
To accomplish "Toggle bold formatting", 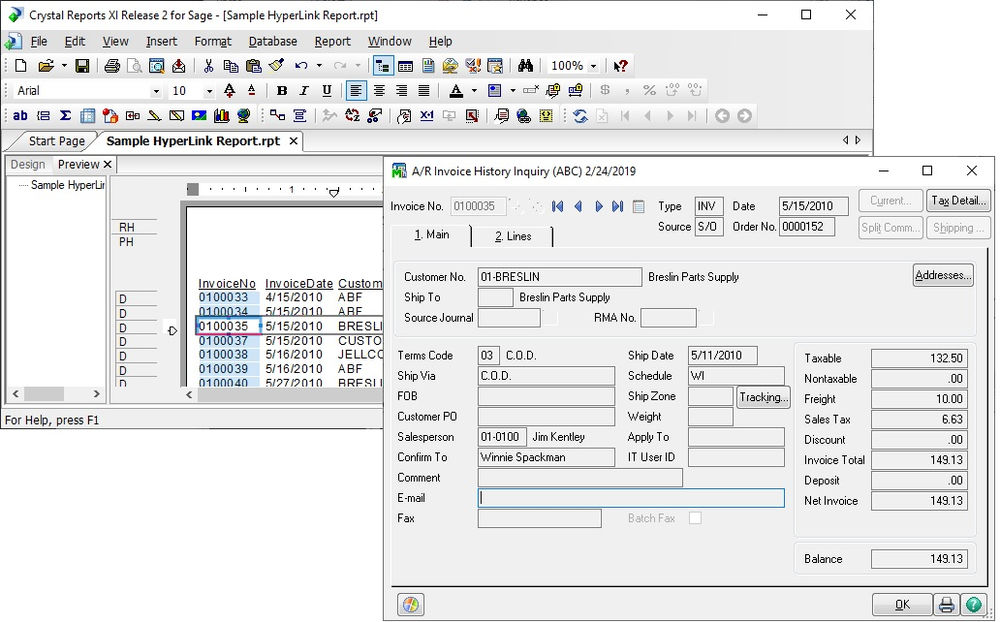I will pyautogui.click(x=281, y=90).
